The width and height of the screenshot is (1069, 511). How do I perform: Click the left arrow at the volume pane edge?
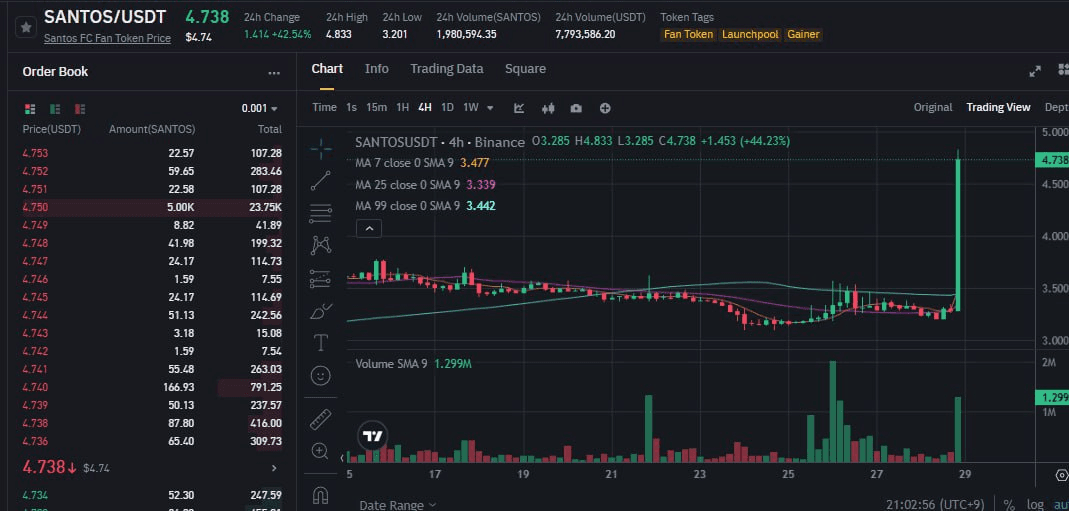point(343,459)
